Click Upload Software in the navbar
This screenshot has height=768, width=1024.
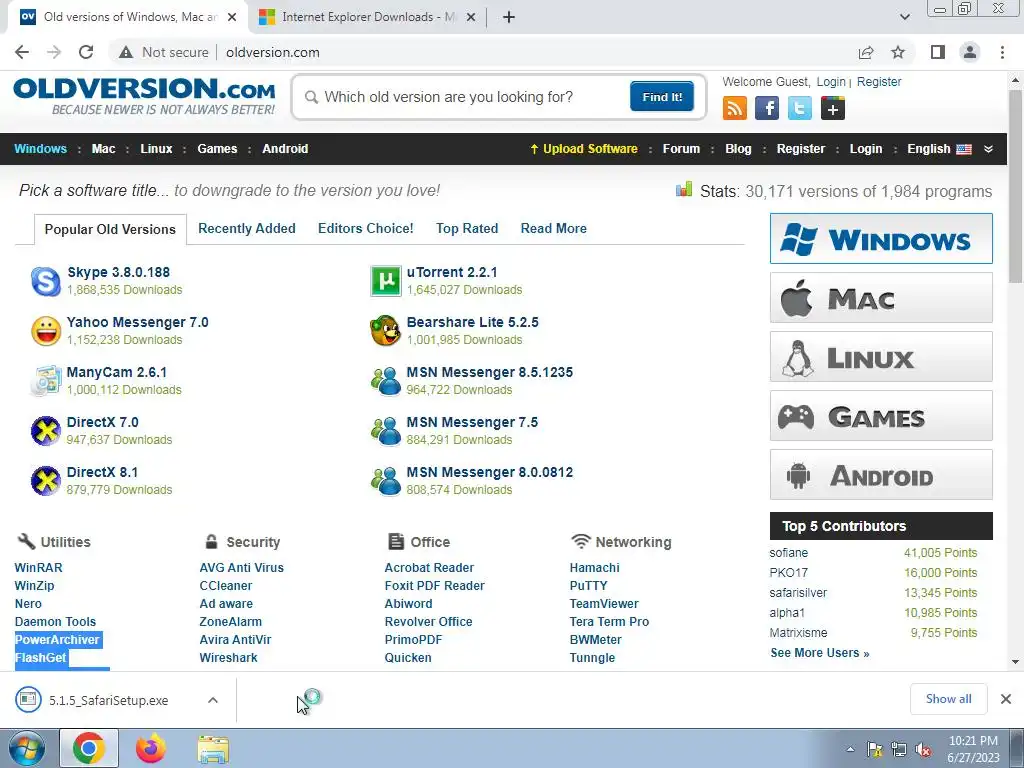tap(584, 149)
